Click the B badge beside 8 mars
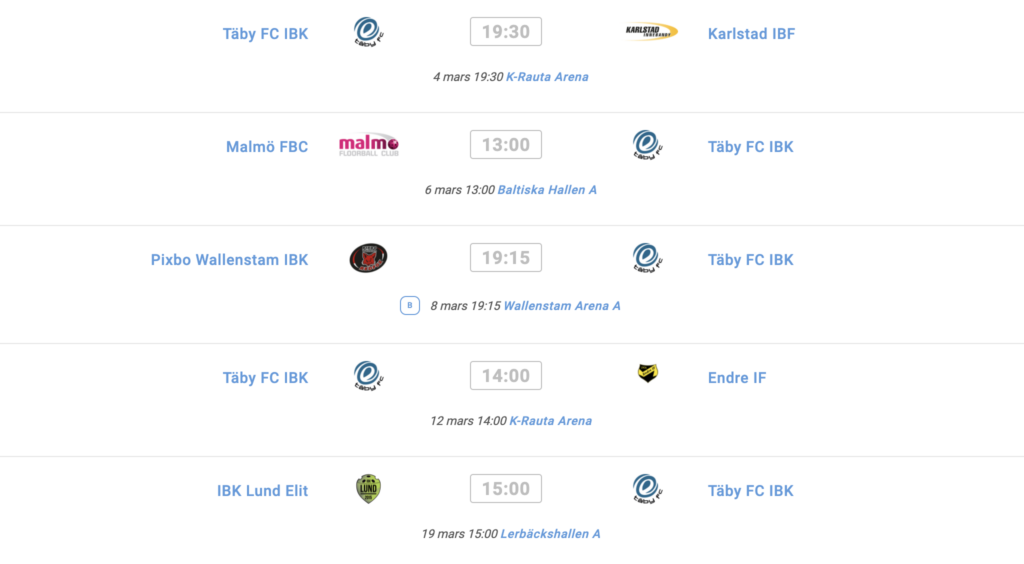1024x564 pixels. [409, 306]
